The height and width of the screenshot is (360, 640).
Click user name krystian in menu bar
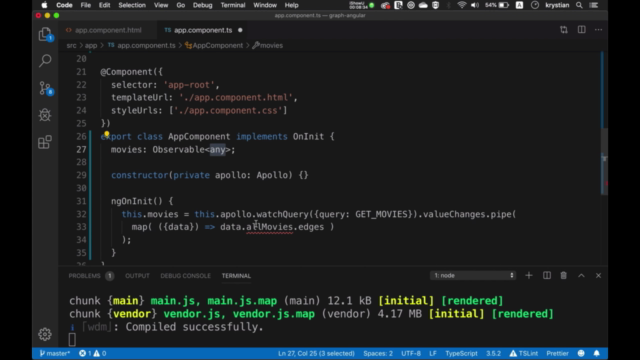coord(557,5)
